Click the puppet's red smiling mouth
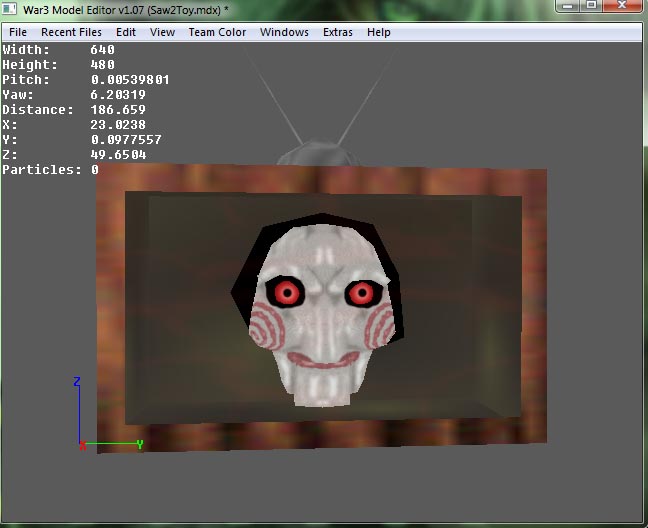The image size is (648, 528). click(323, 360)
